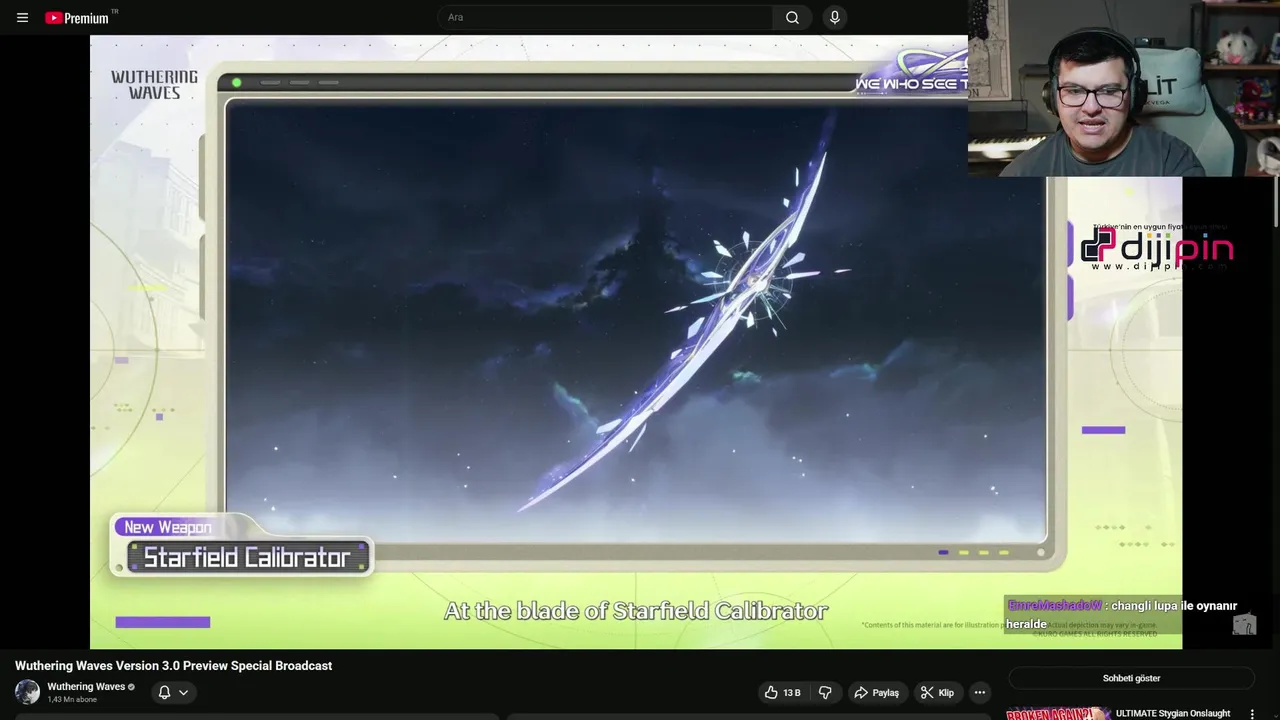This screenshot has height=720, width=1280.
Task: Like the video showing 13 B
Action: [x=783, y=692]
